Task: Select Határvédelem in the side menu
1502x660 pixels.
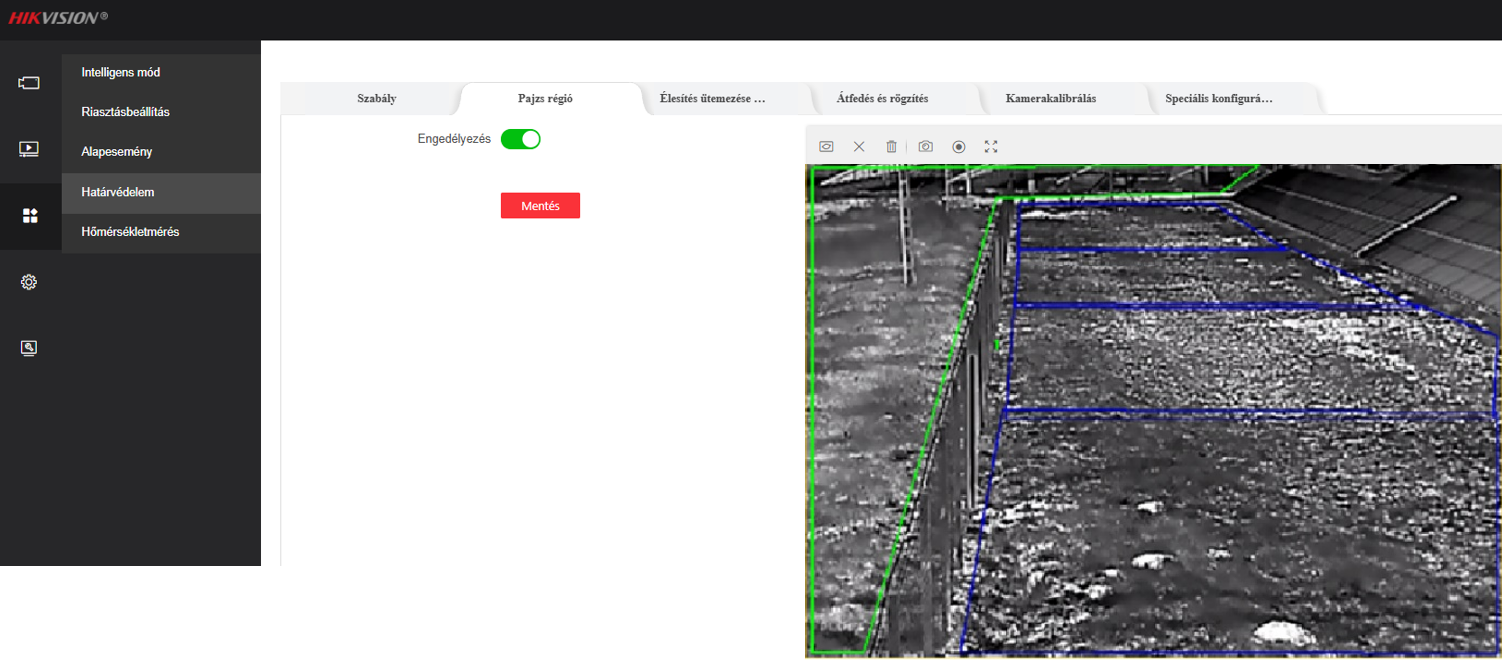Action: 161,192
